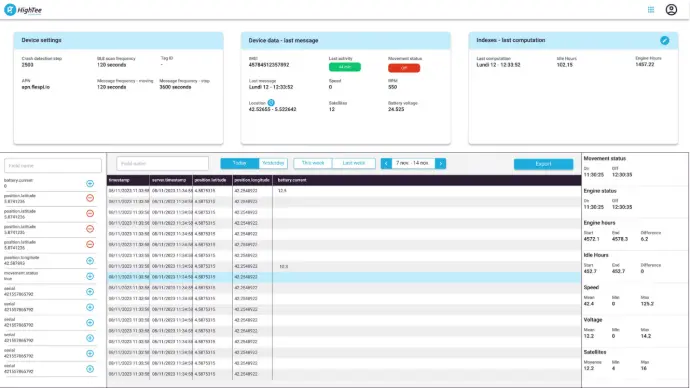Go to next date range arrow

tap(440, 164)
